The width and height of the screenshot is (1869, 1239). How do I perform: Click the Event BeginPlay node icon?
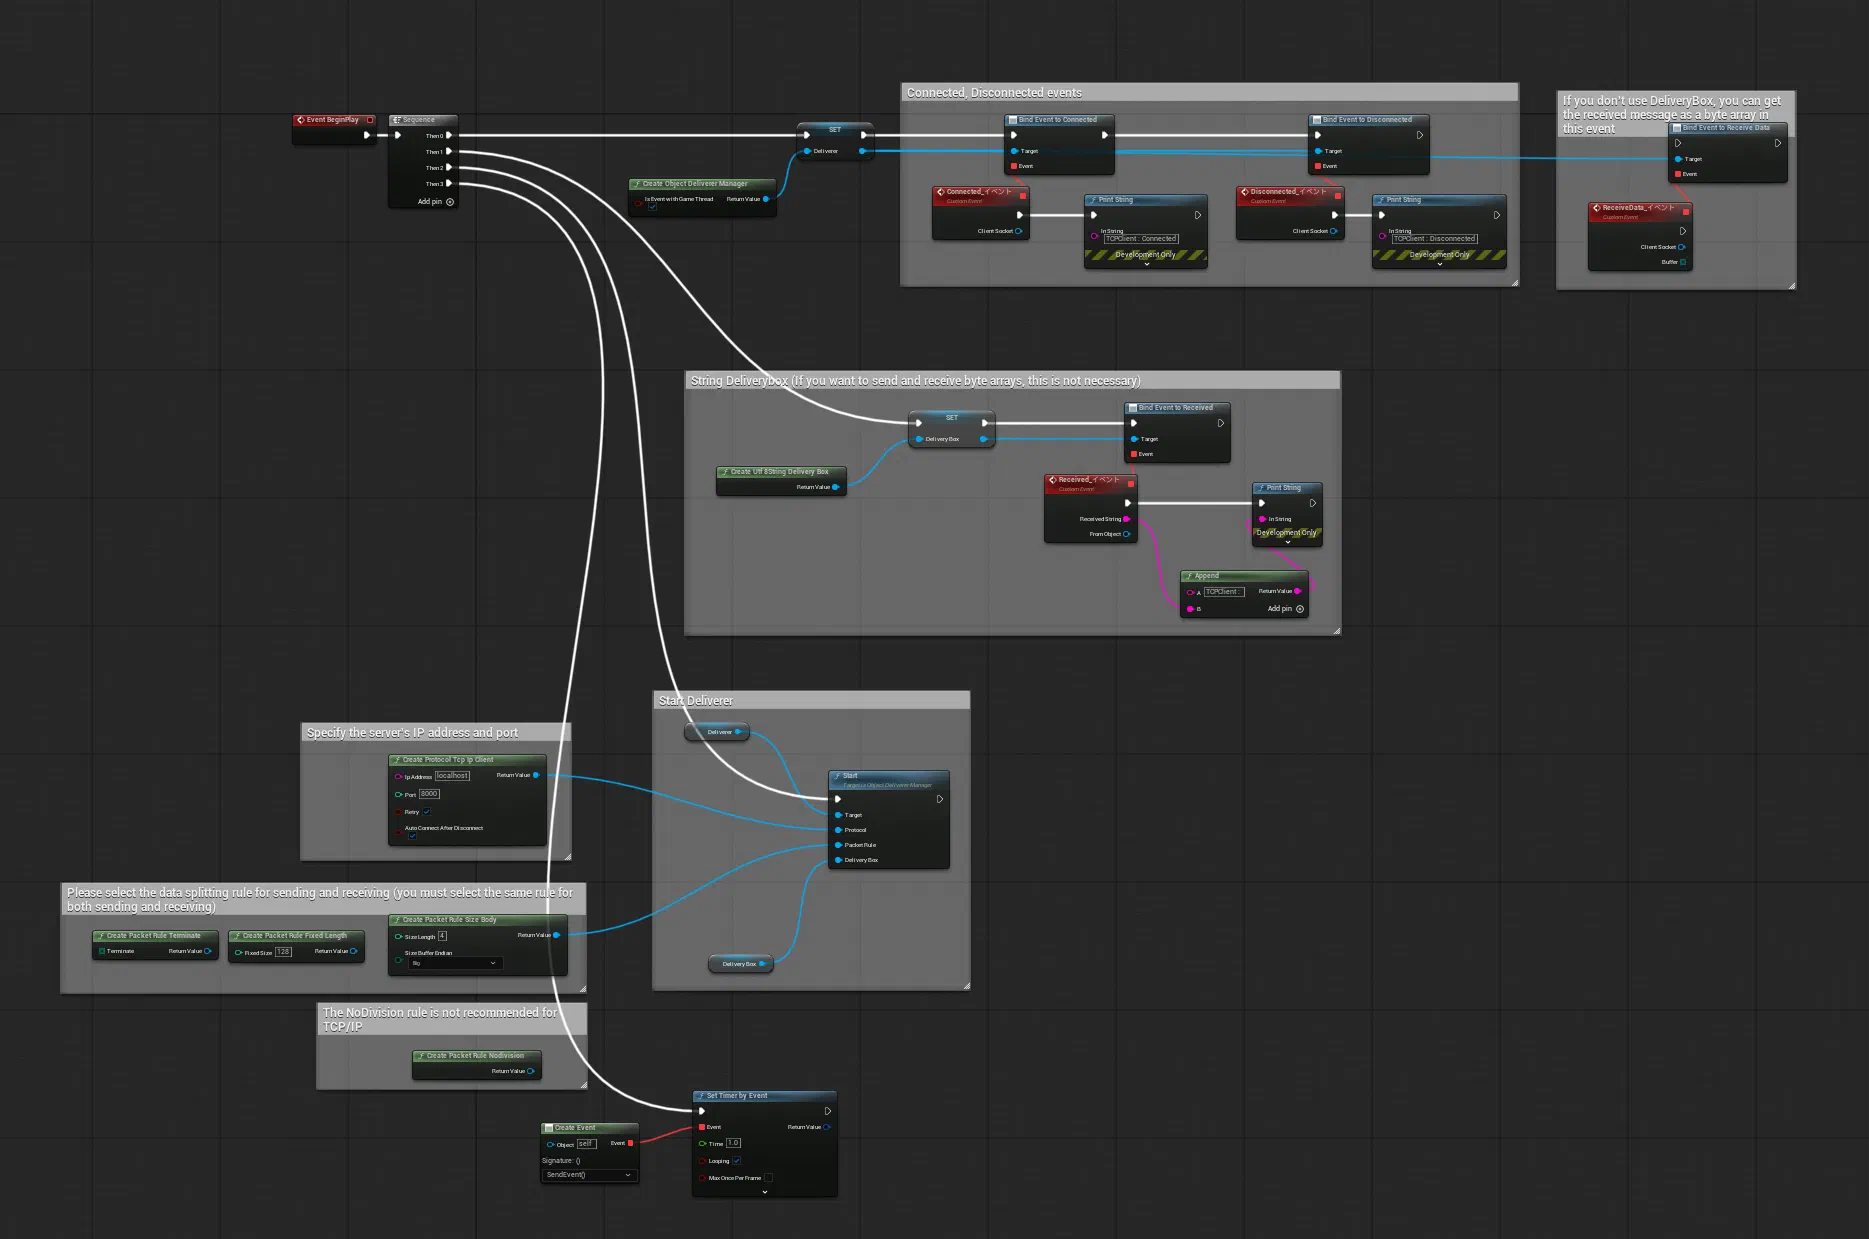coord(300,120)
